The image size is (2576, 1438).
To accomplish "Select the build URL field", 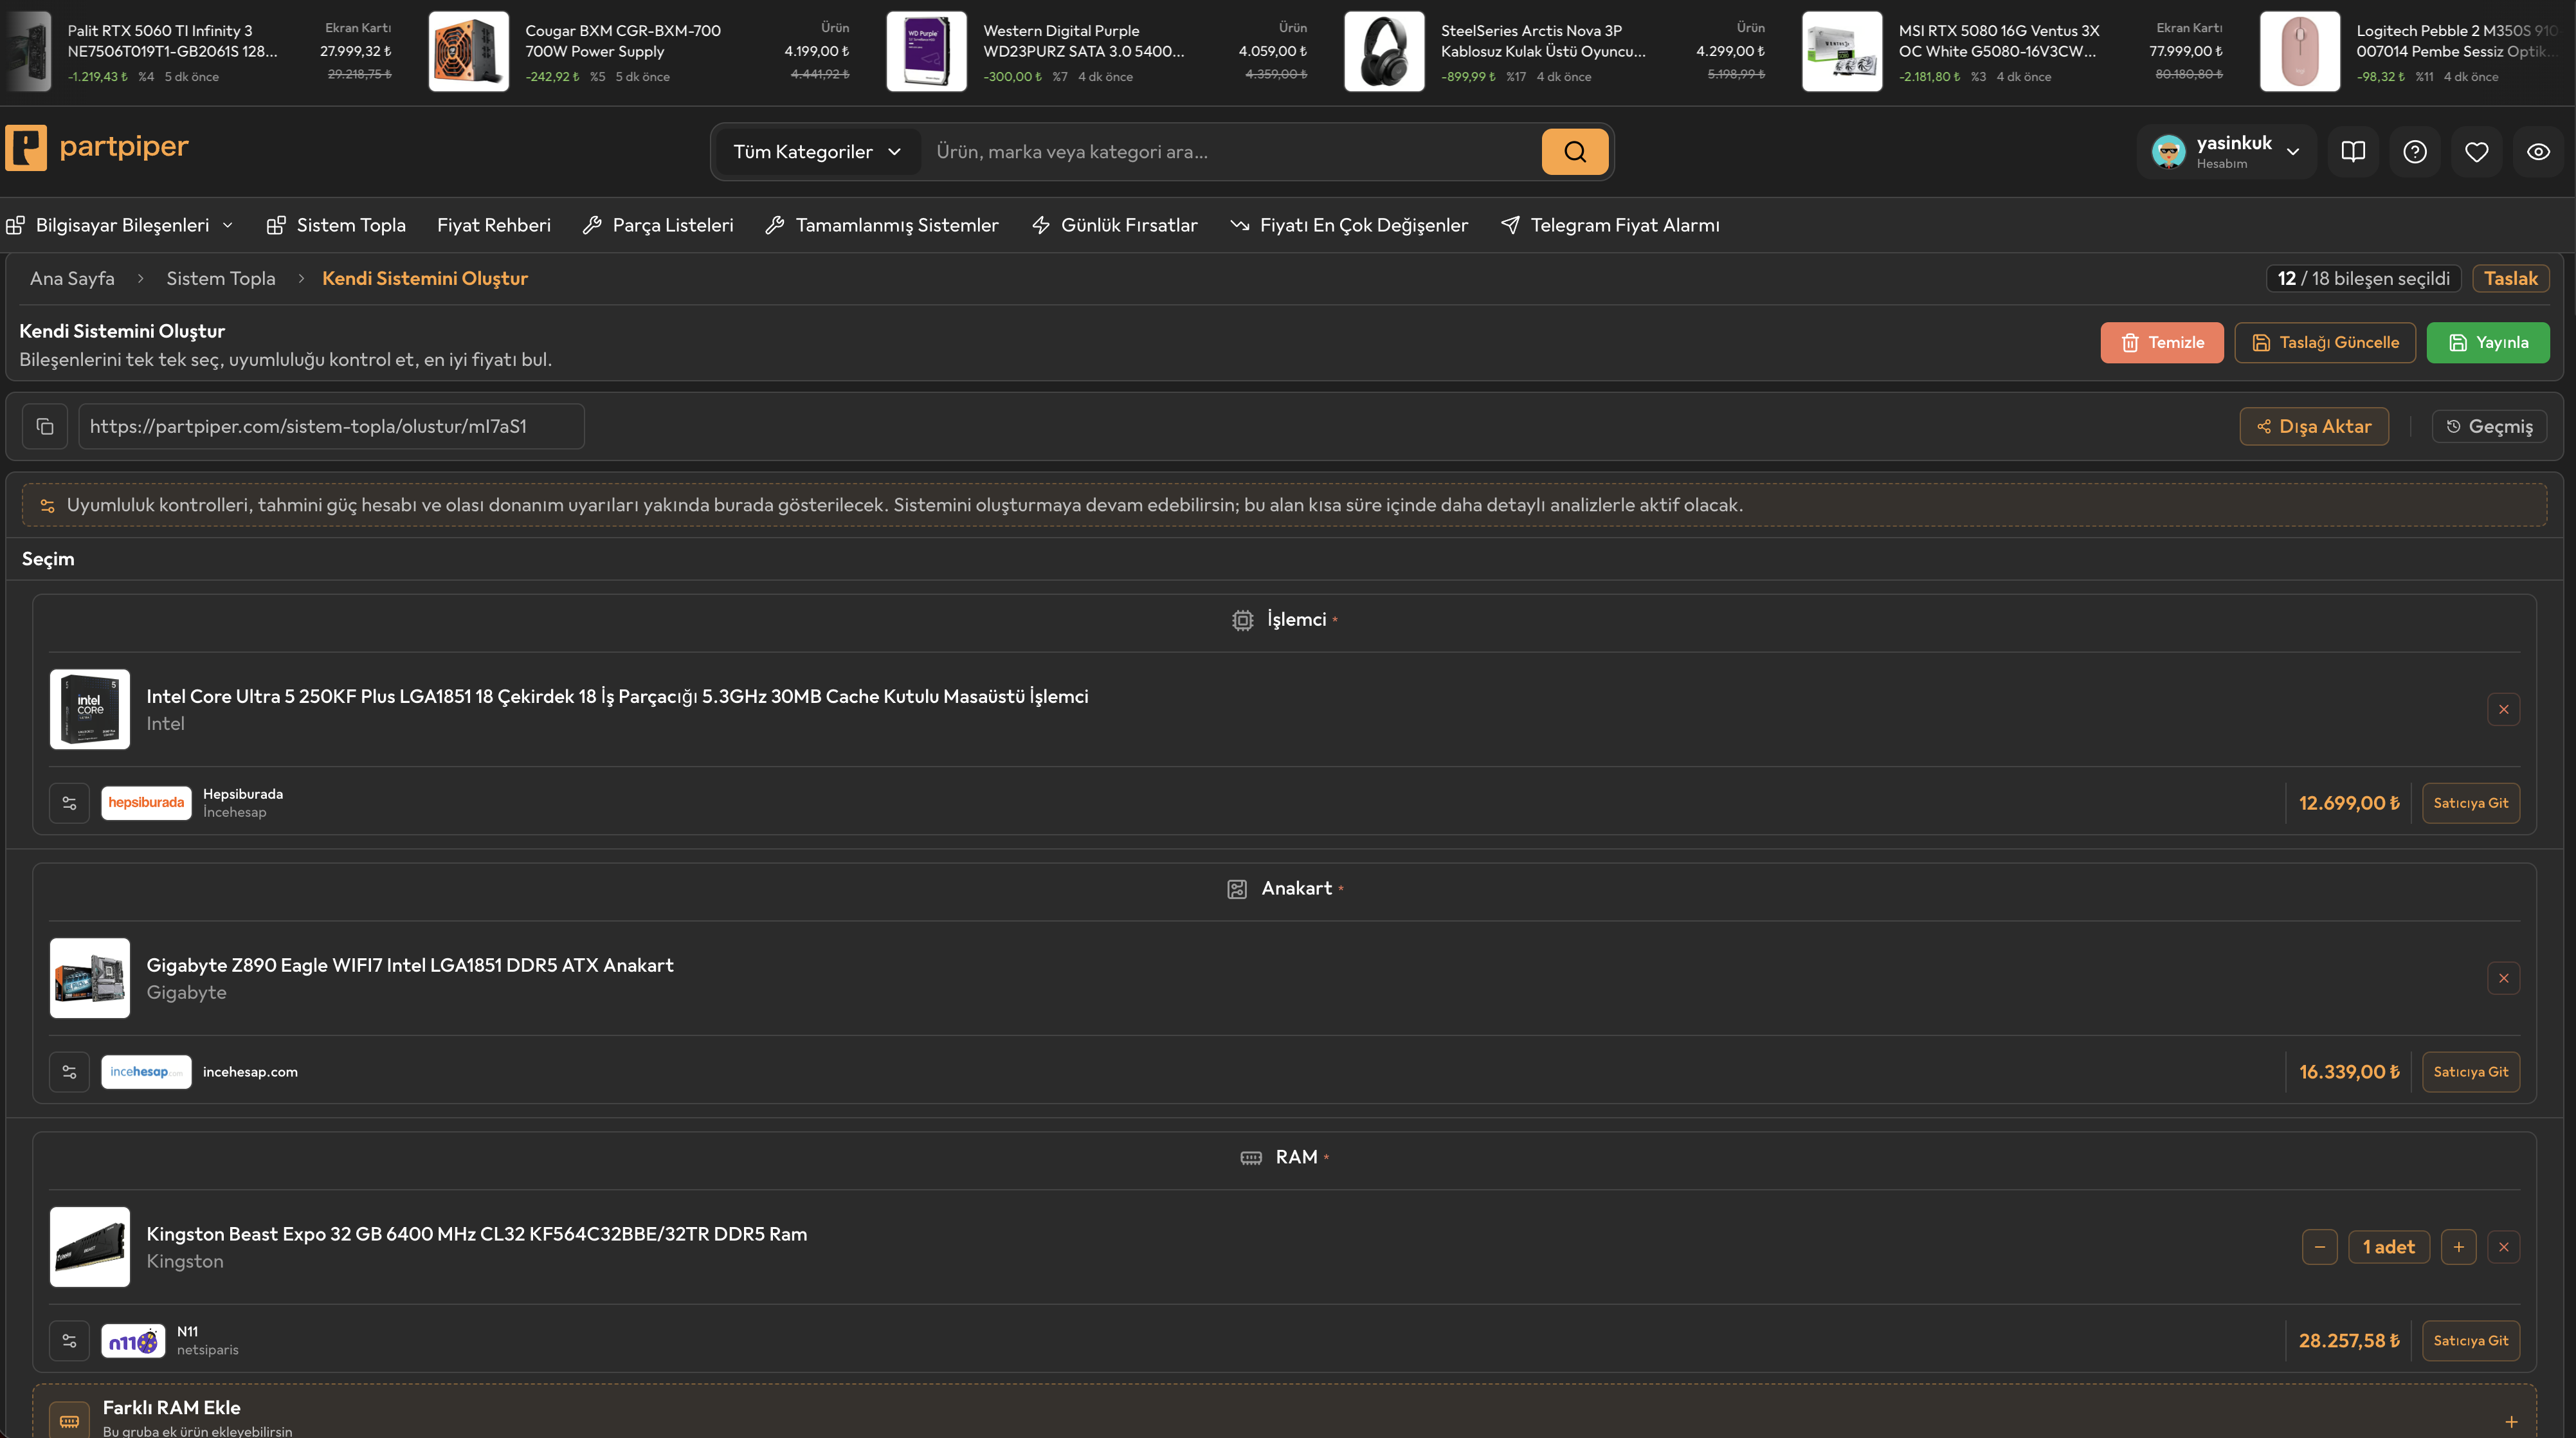I will 331,426.
